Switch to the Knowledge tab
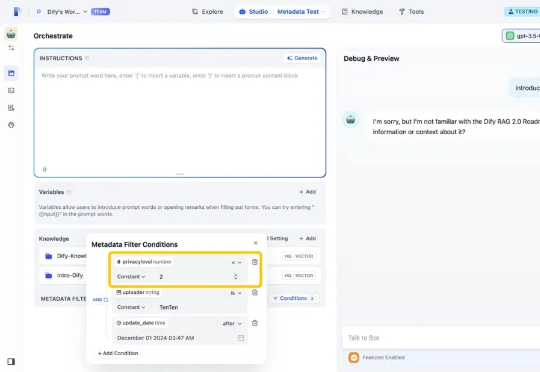 (x=362, y=12)
